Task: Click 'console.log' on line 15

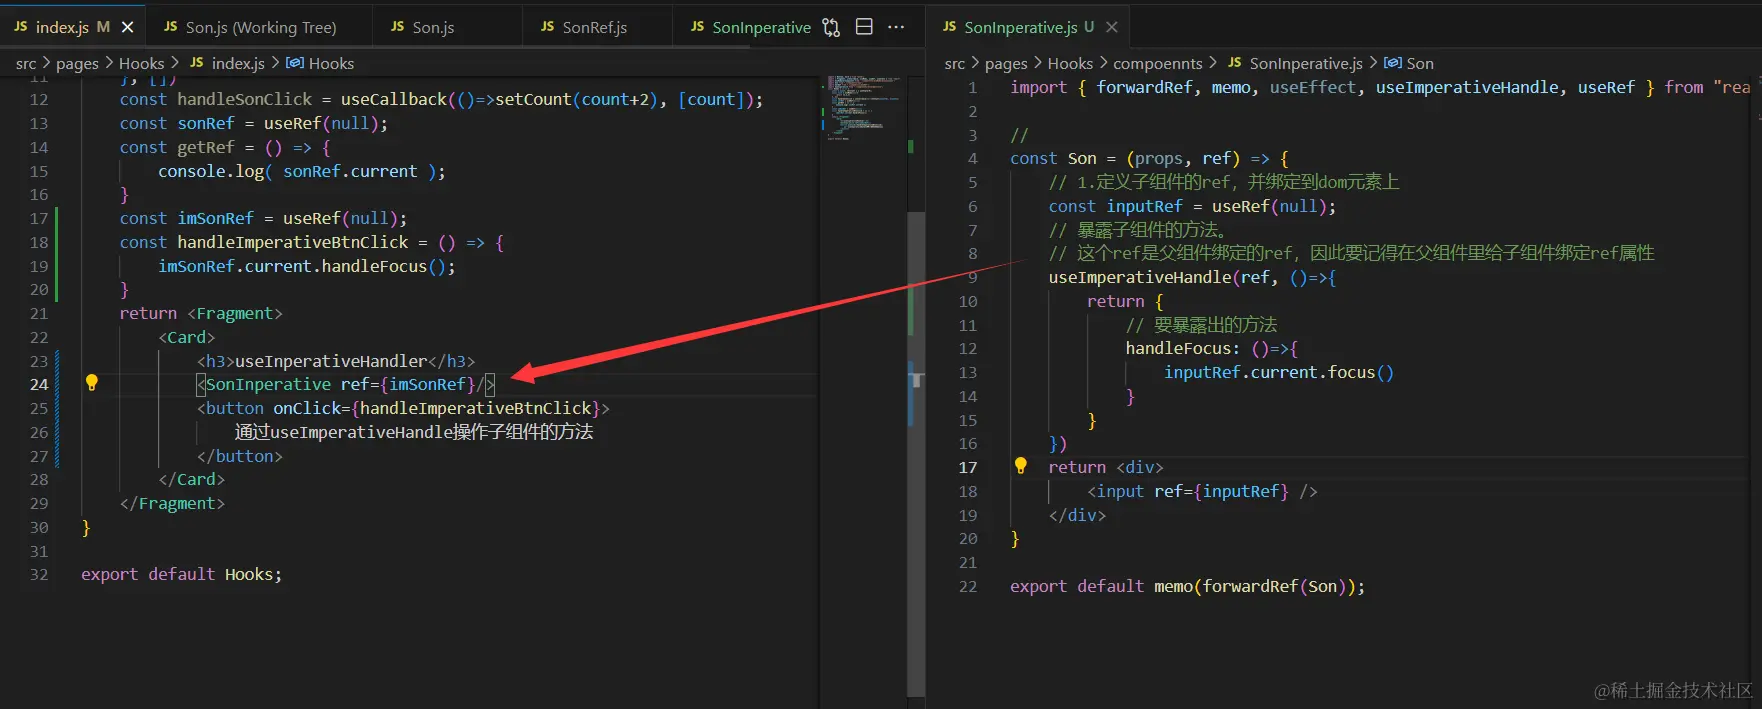Action: coord(211,171)
